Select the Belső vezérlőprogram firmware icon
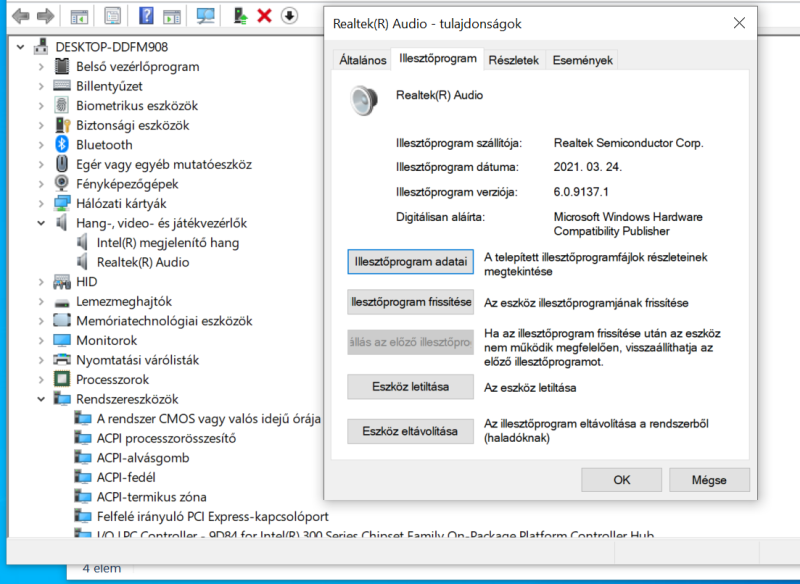Screen dimensions: 800x584 62,66
